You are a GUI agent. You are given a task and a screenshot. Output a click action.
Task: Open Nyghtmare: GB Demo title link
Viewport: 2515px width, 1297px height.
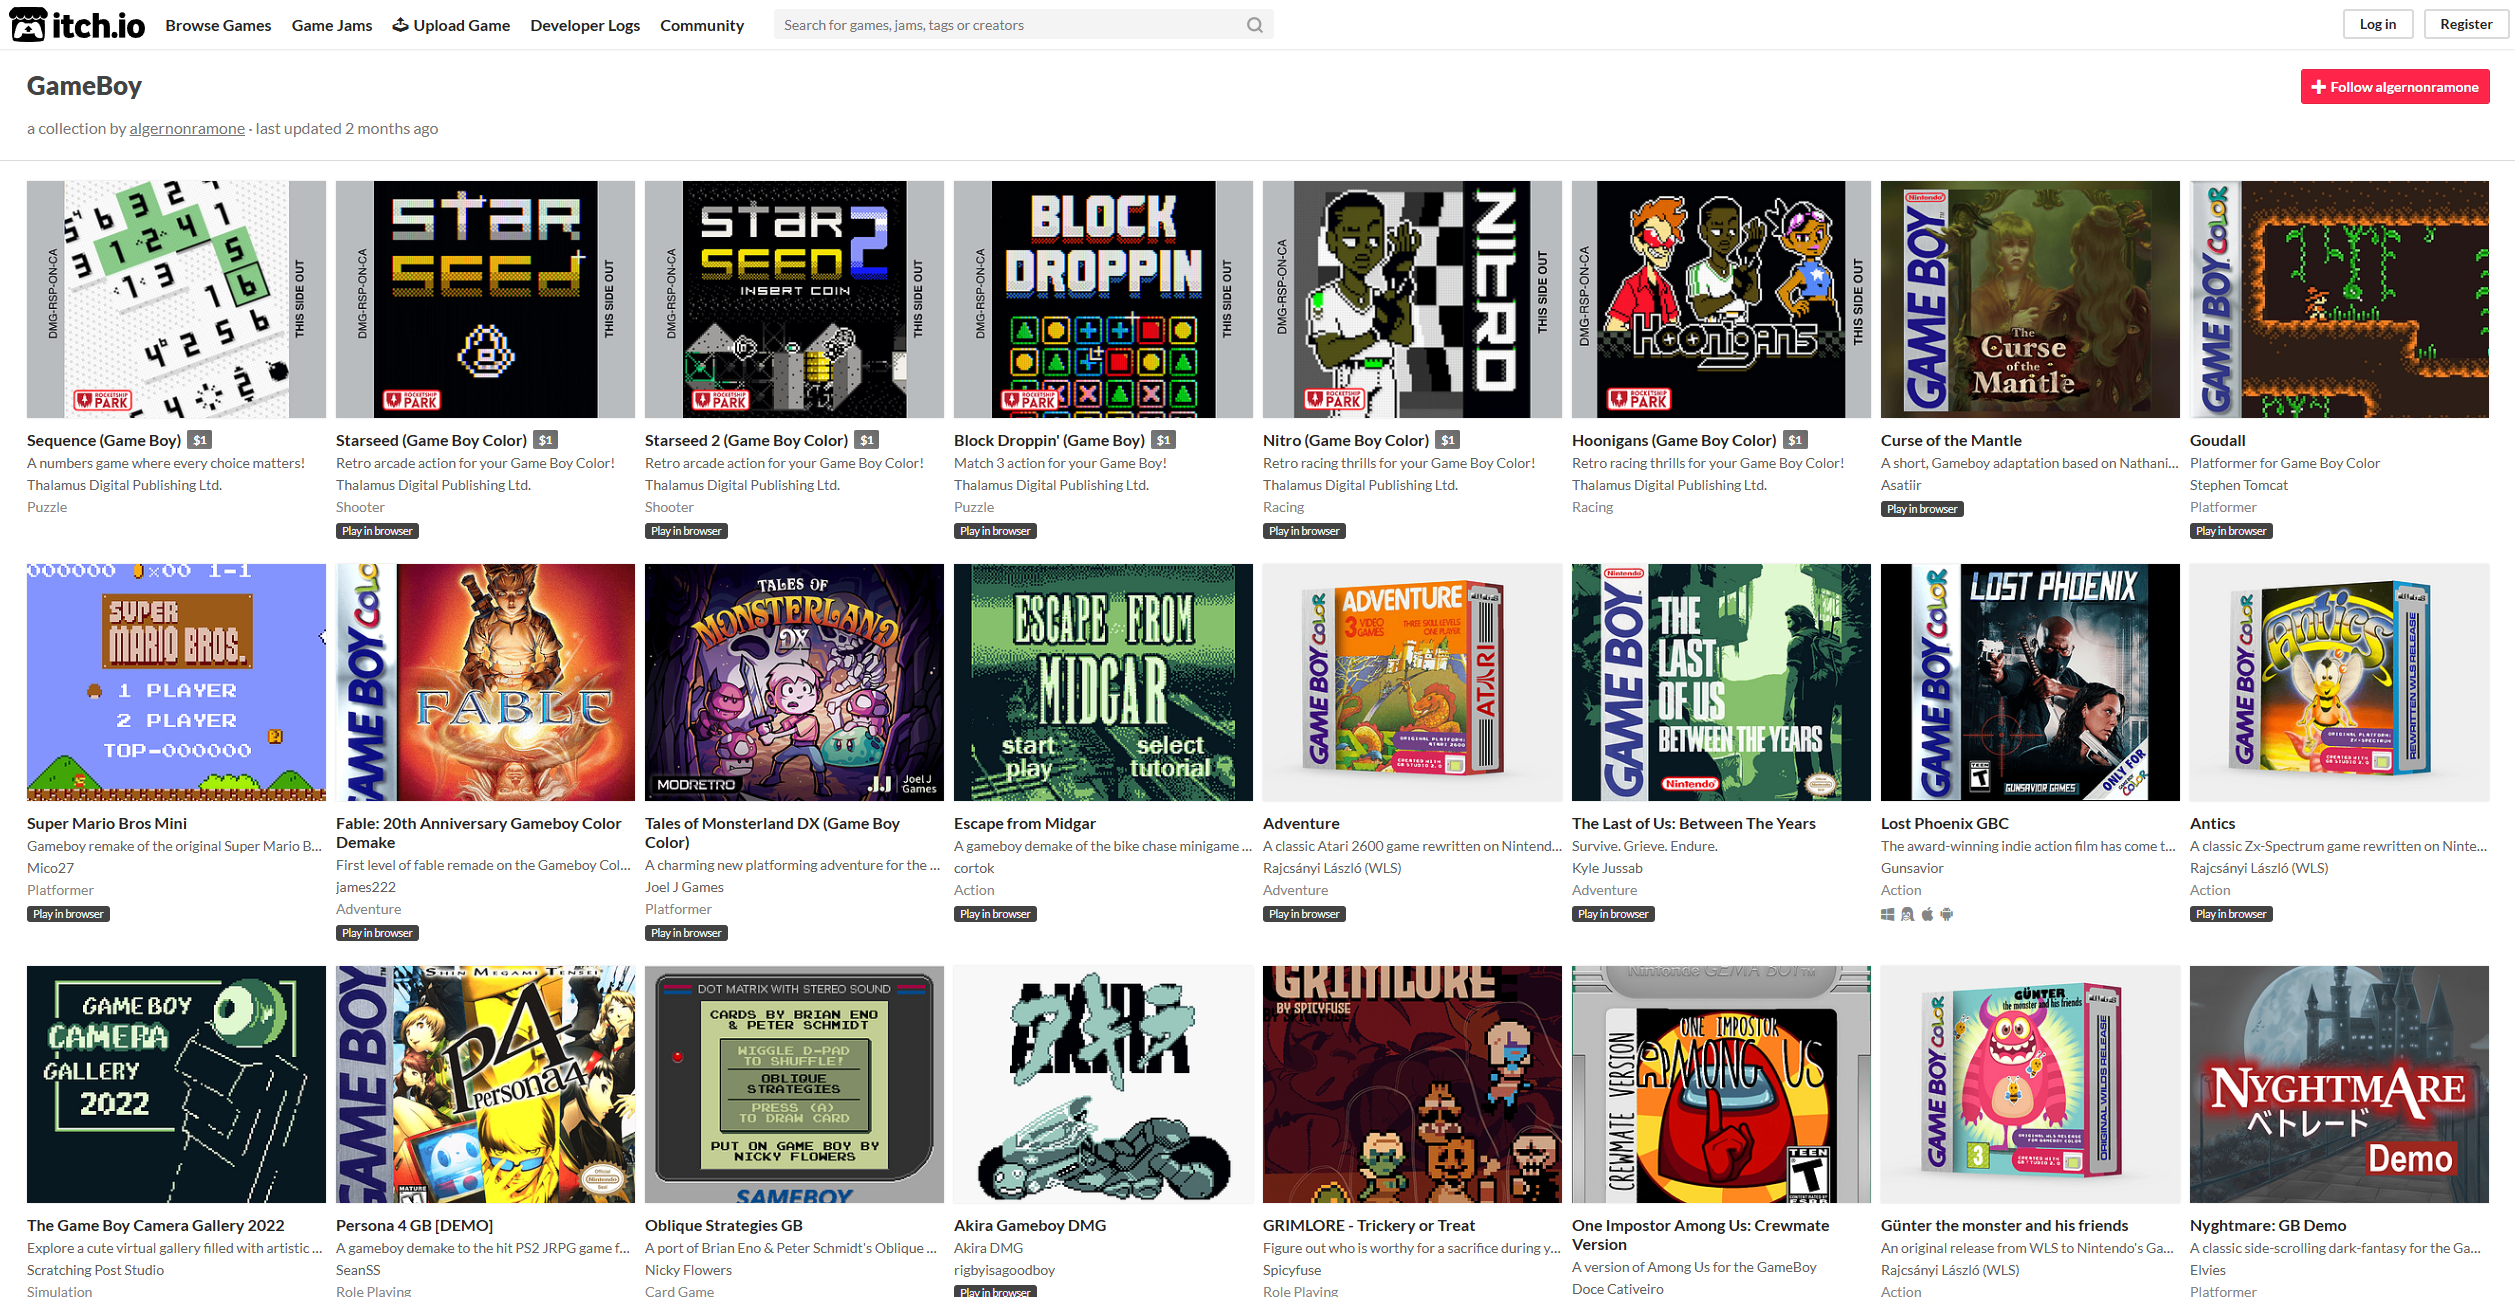pos(2268,1225)
